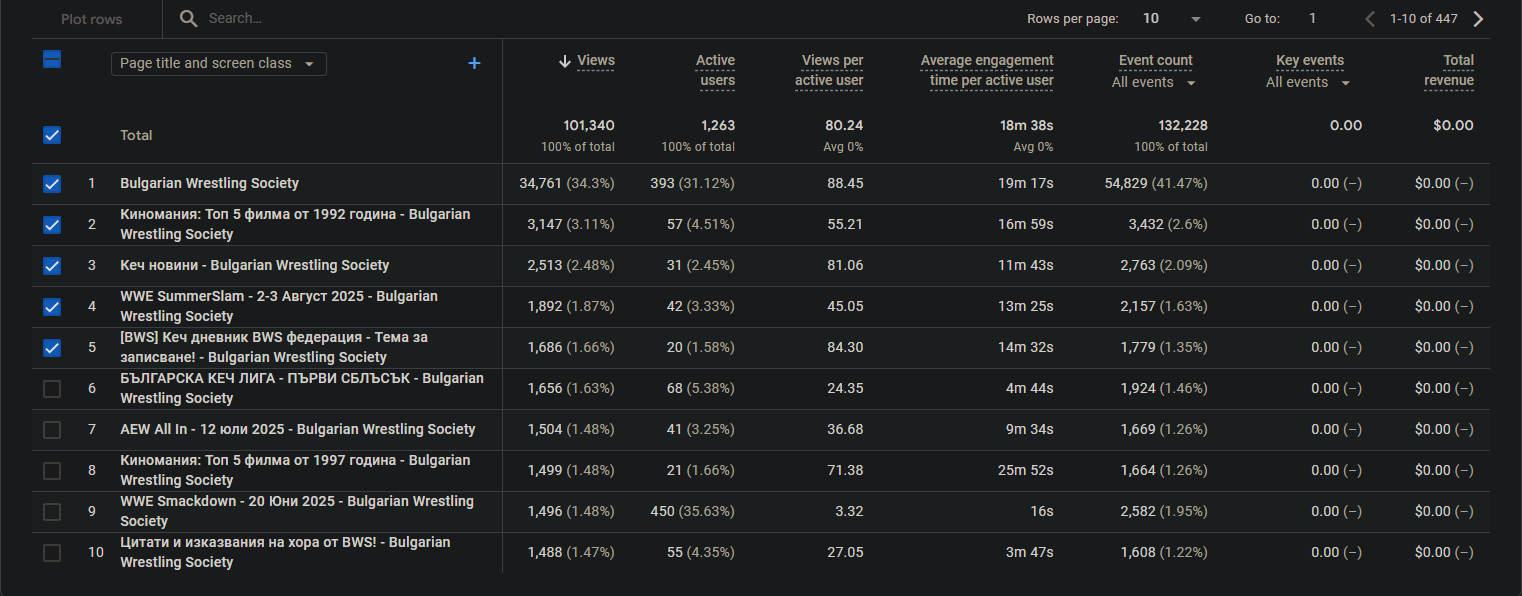
Task: Click the 54,829 event count cell
Action: [x=1156, y=184]
